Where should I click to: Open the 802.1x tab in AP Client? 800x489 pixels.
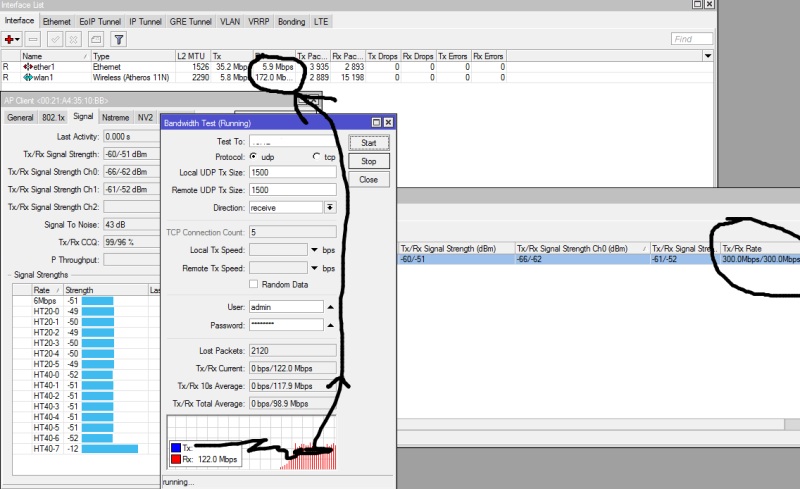click(x=53, y=117)
